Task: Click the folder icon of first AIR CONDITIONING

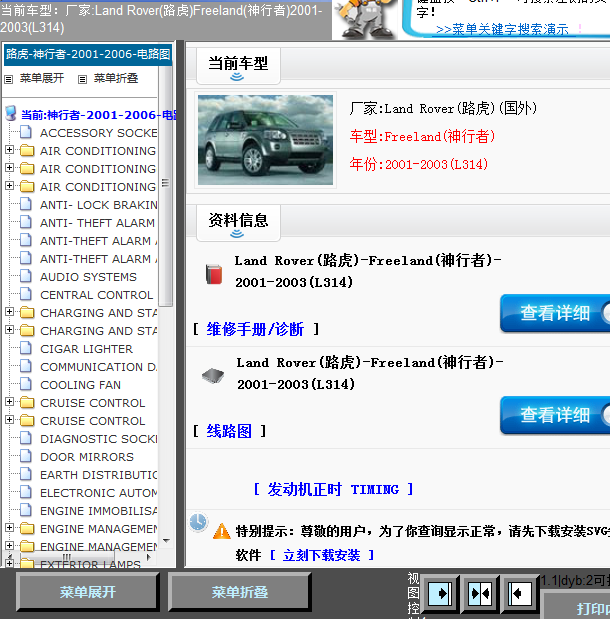Action: coord(27,150)
